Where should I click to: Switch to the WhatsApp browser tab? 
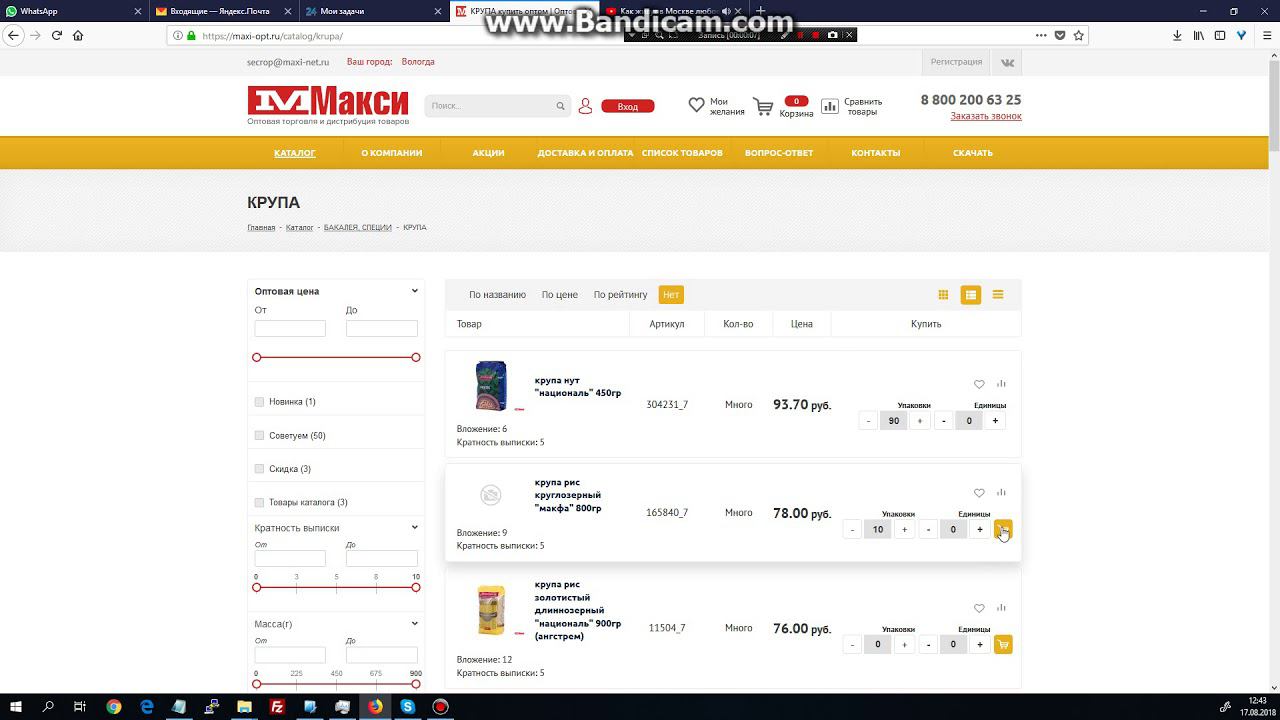[x=72, y=11]
